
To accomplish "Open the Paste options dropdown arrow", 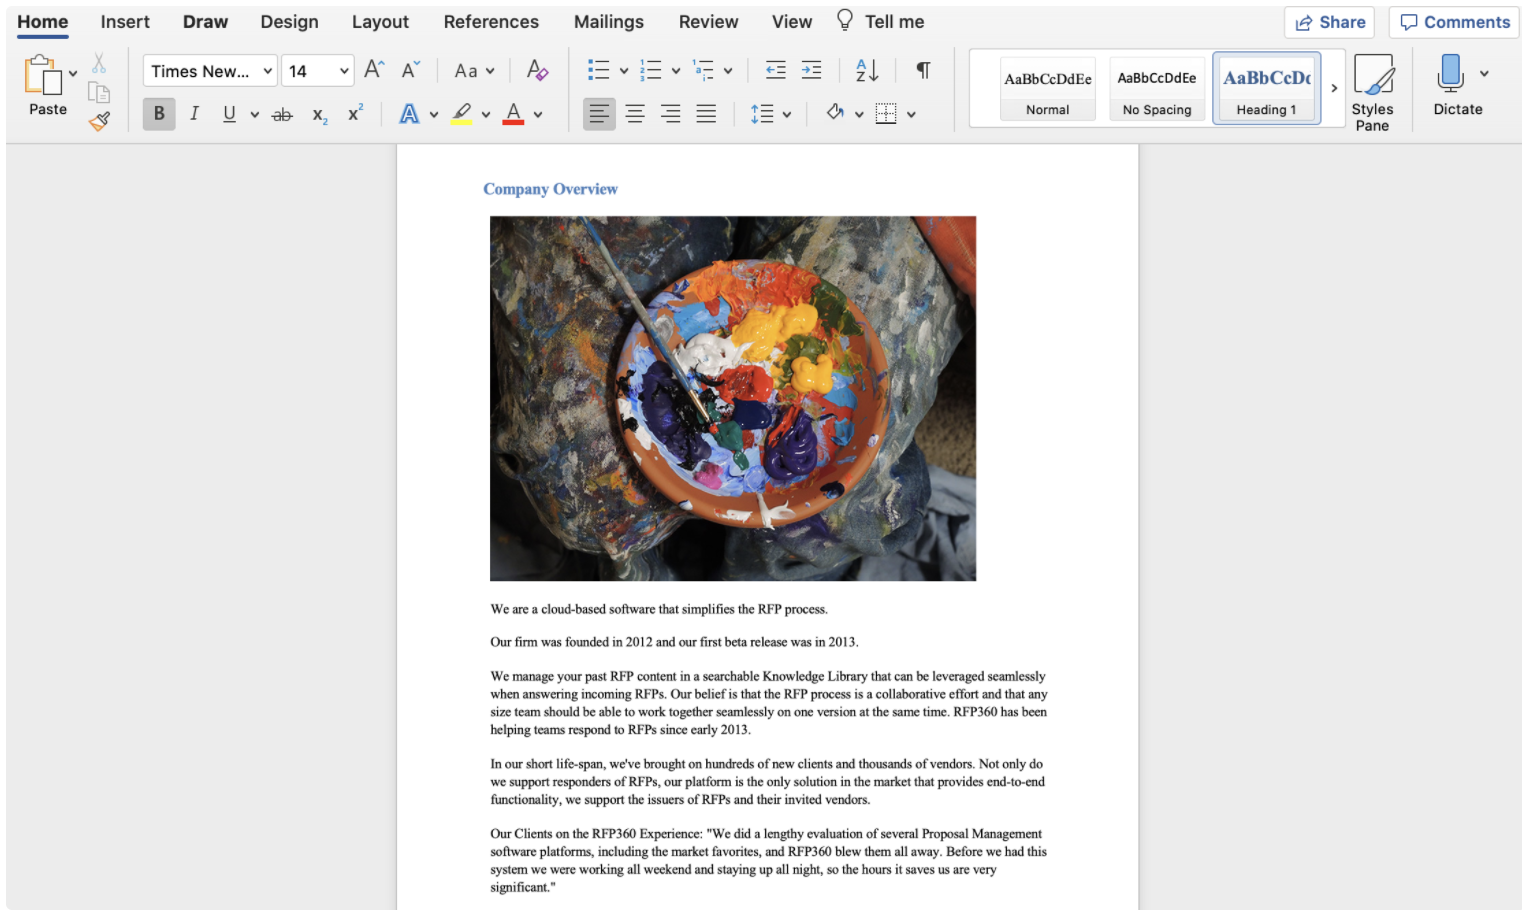I will click(73, 74).
